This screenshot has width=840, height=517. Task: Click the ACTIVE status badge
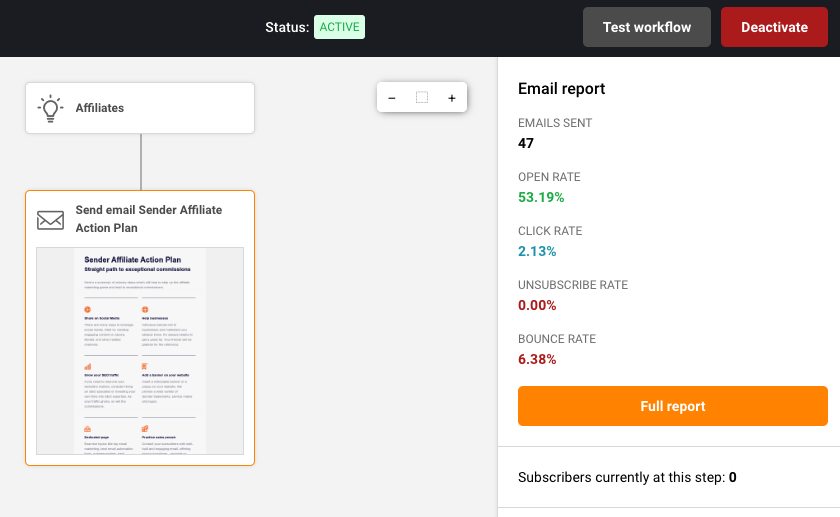pyautogui.click(x=341, y=27)
